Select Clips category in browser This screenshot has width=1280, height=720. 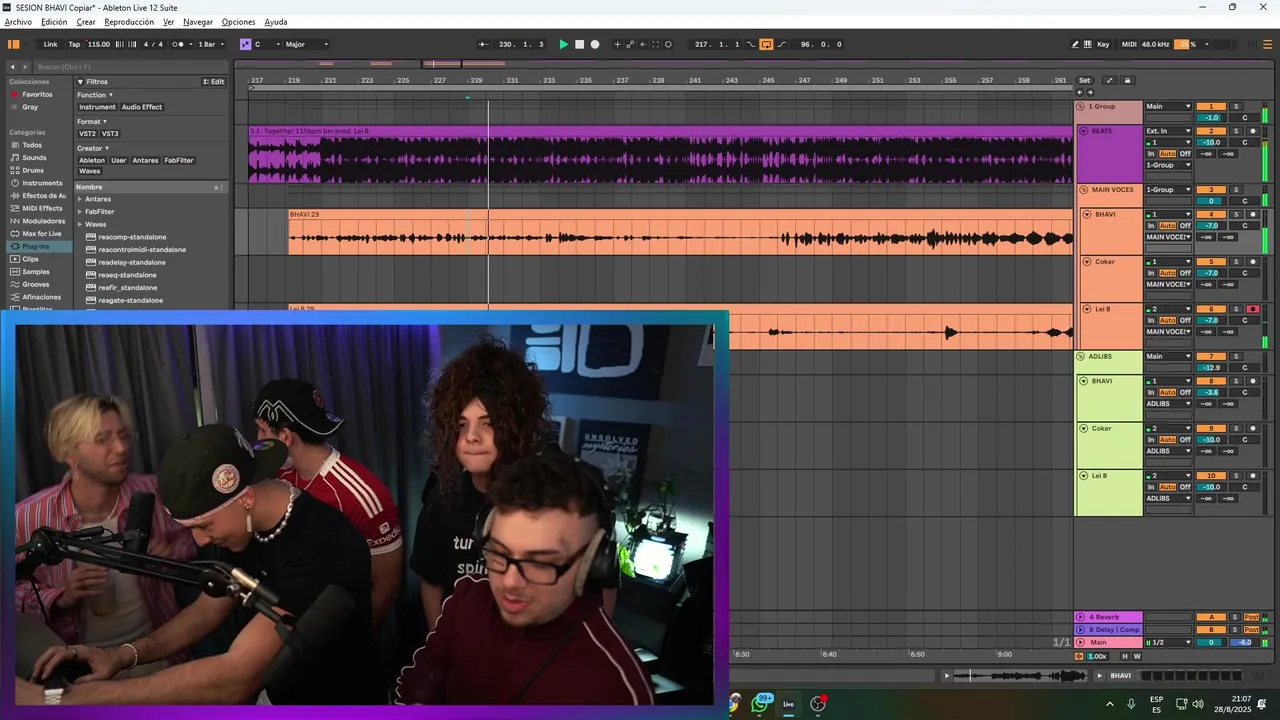coord(31,259)
